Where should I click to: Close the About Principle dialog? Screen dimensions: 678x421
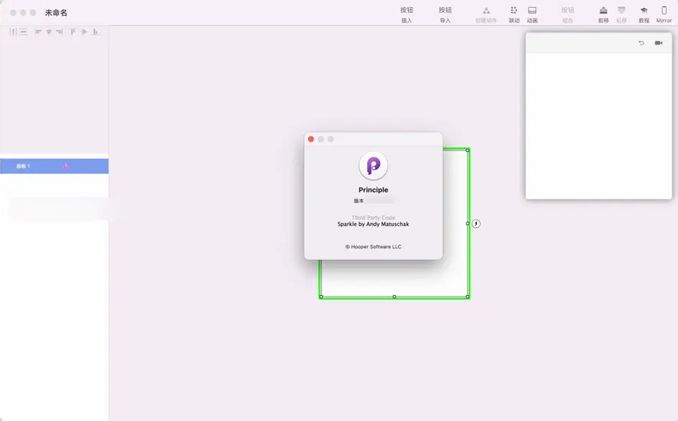(x=311, y=139)
